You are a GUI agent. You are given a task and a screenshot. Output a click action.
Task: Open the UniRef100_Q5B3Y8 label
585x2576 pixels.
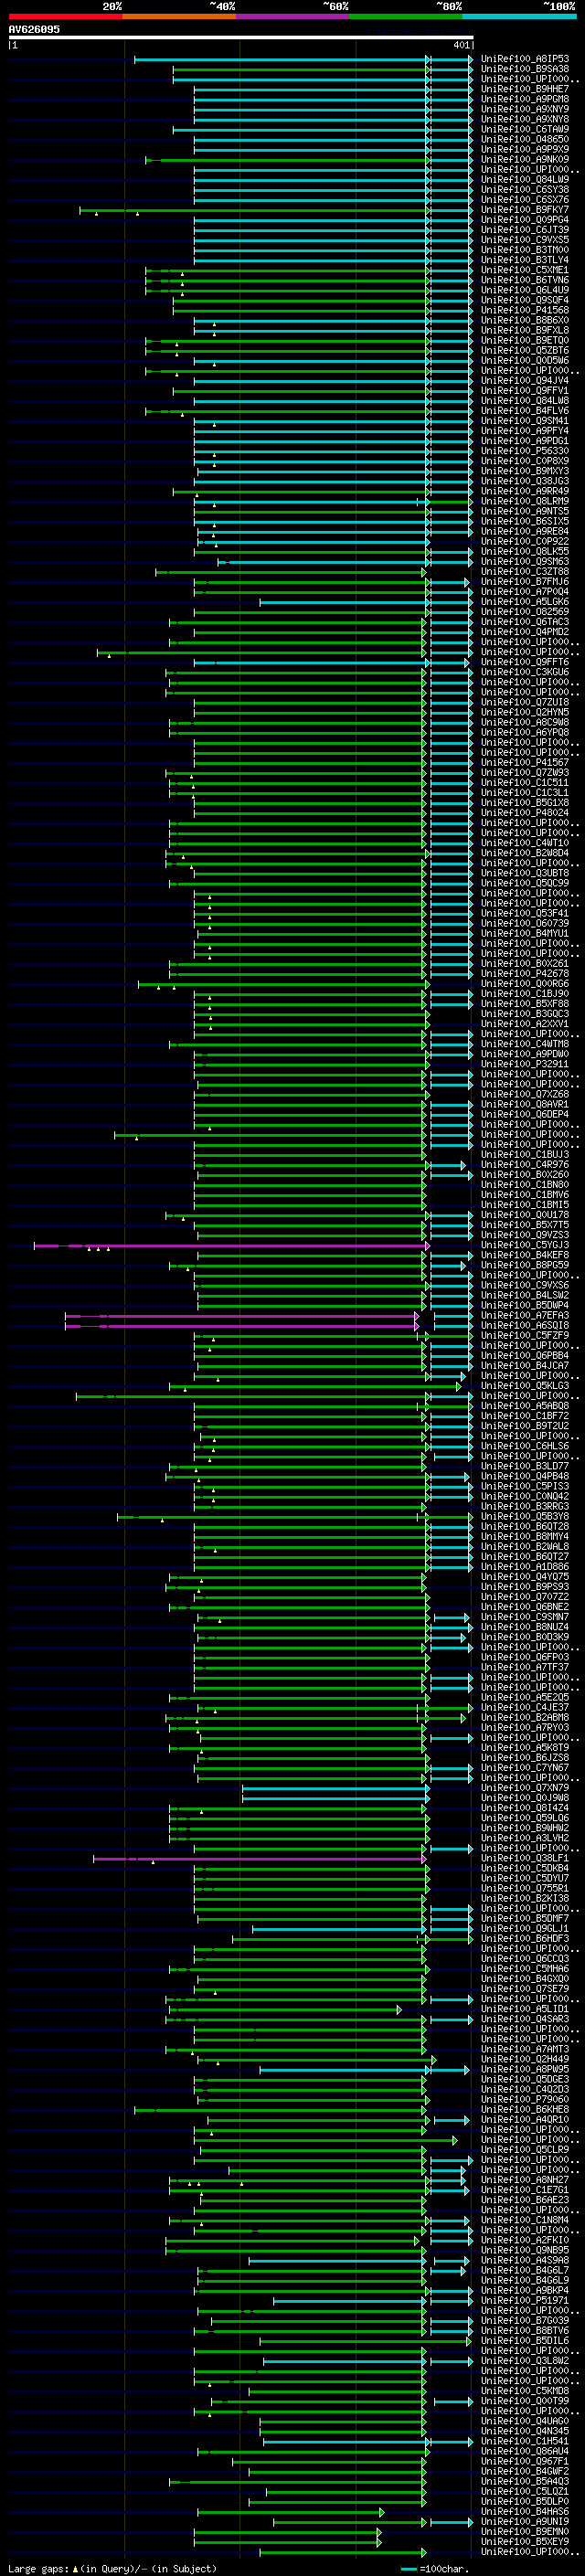pos(524,1516)
